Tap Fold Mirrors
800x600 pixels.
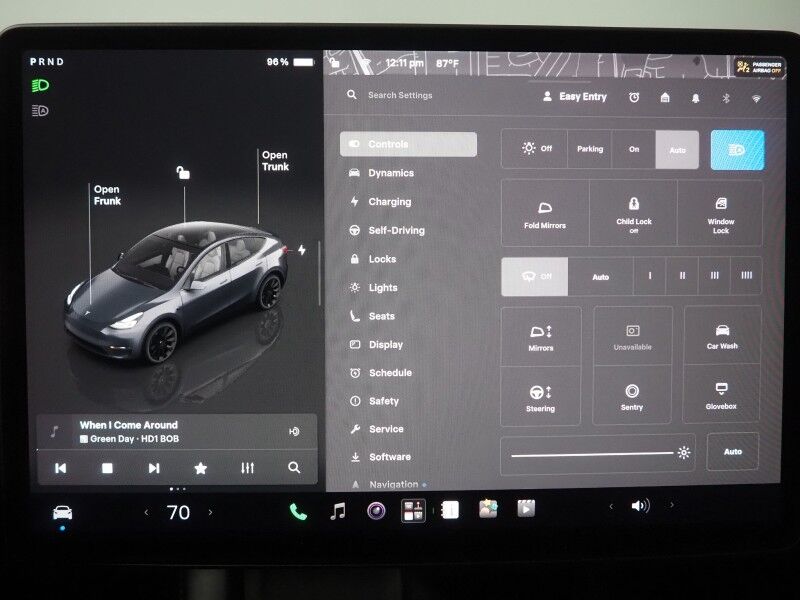[x=545, y=213]
